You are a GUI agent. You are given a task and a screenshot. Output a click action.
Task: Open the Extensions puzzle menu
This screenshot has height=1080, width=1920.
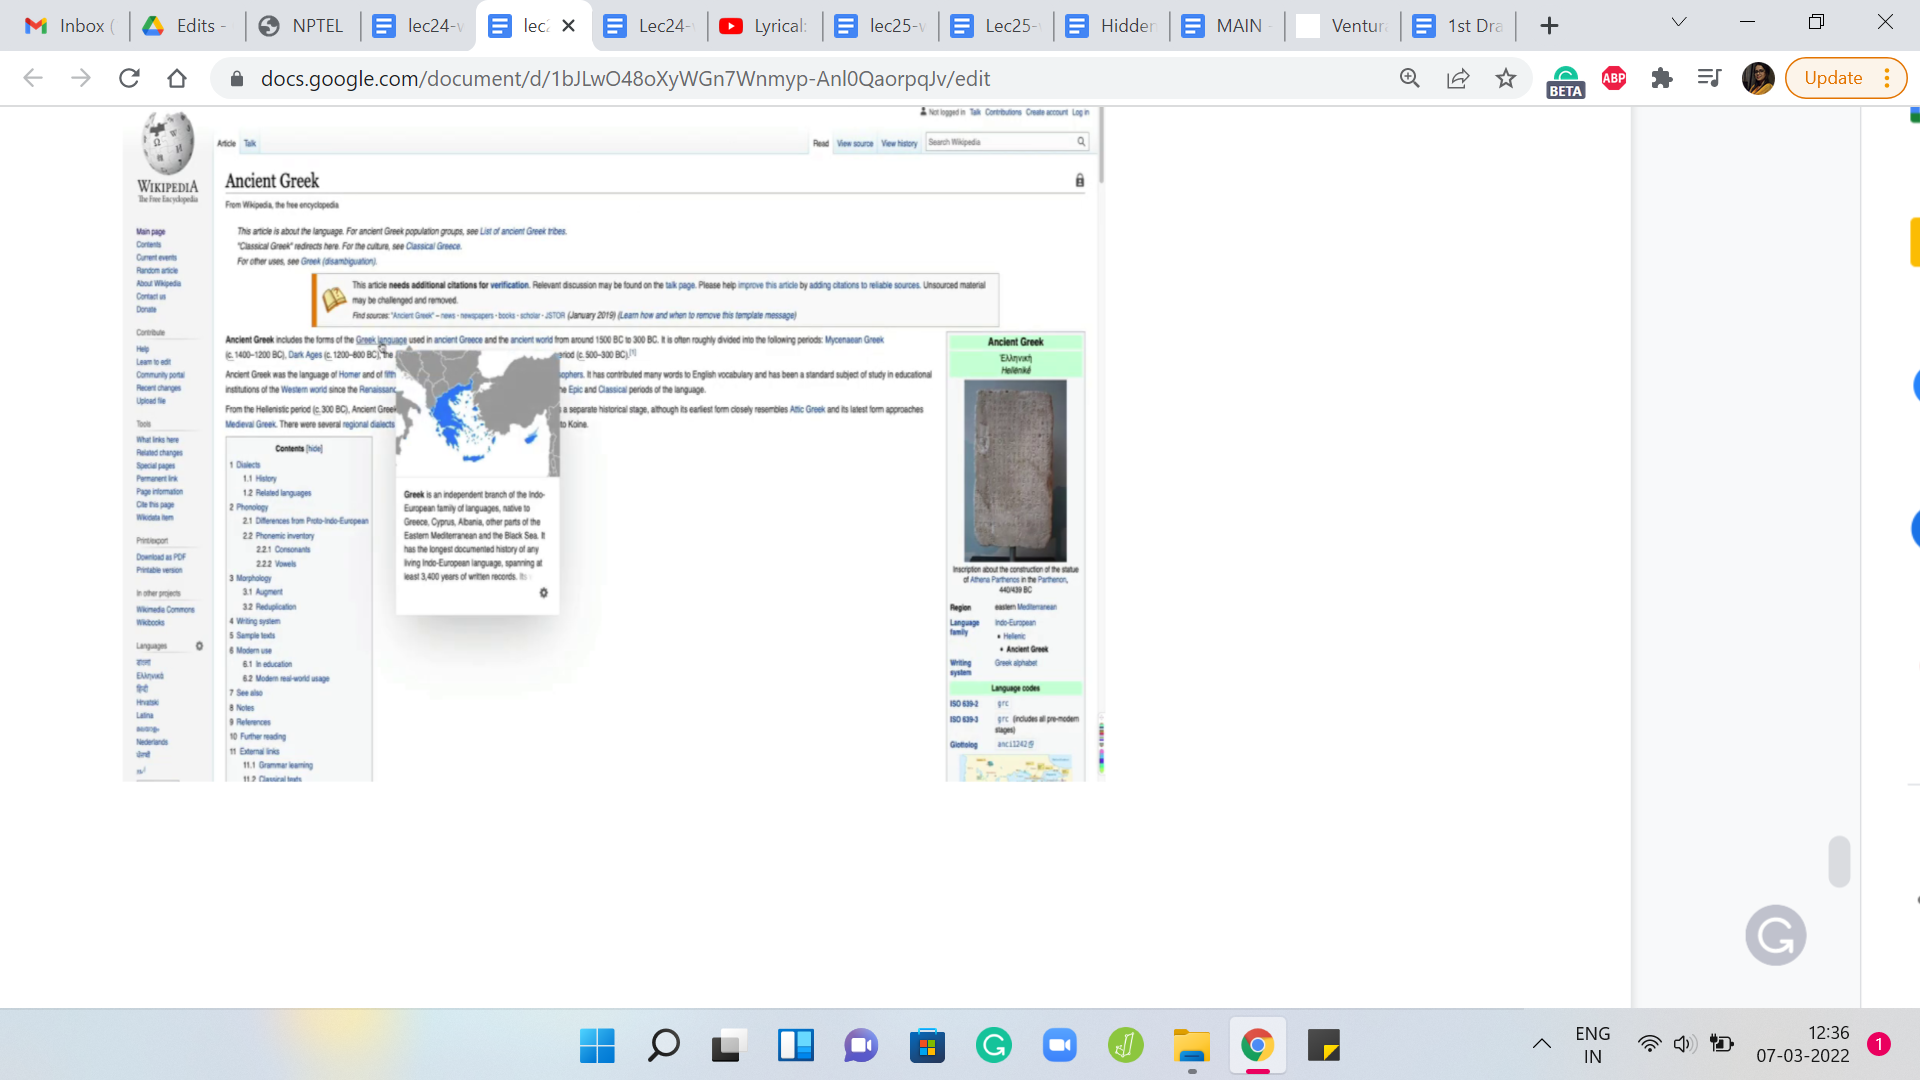[1662, 78]
